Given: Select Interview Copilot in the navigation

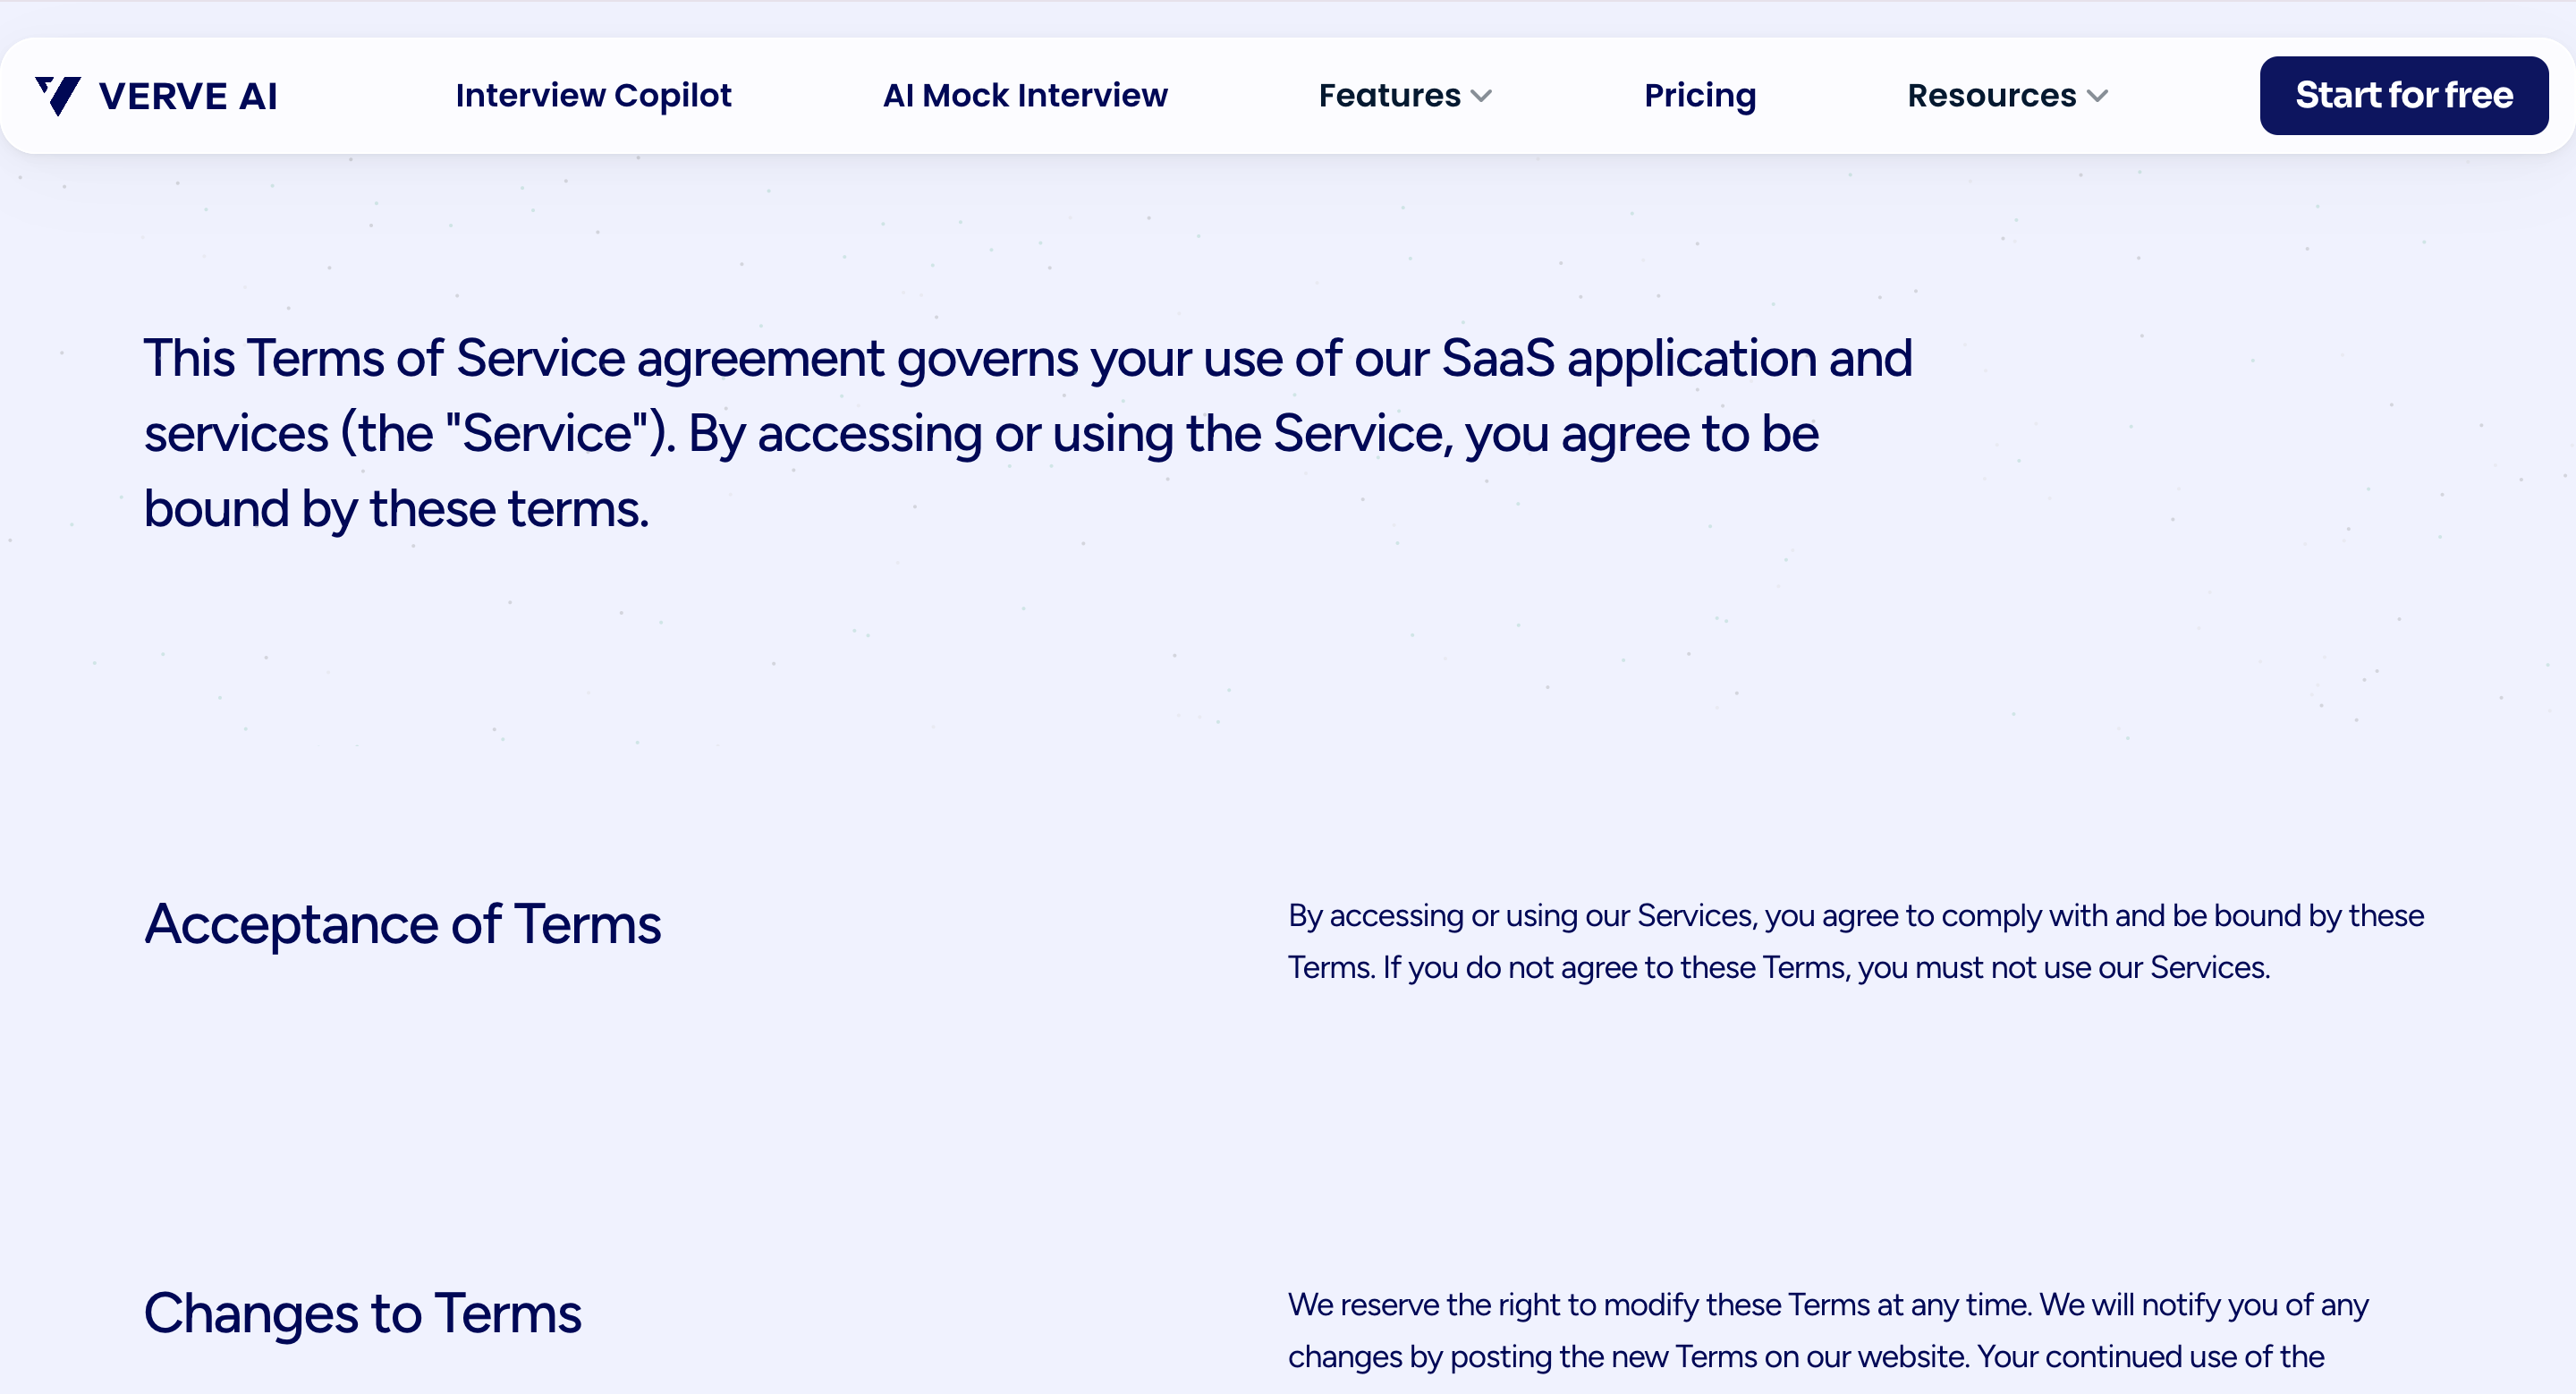Looking at the screenshot, I should point(593,95).
